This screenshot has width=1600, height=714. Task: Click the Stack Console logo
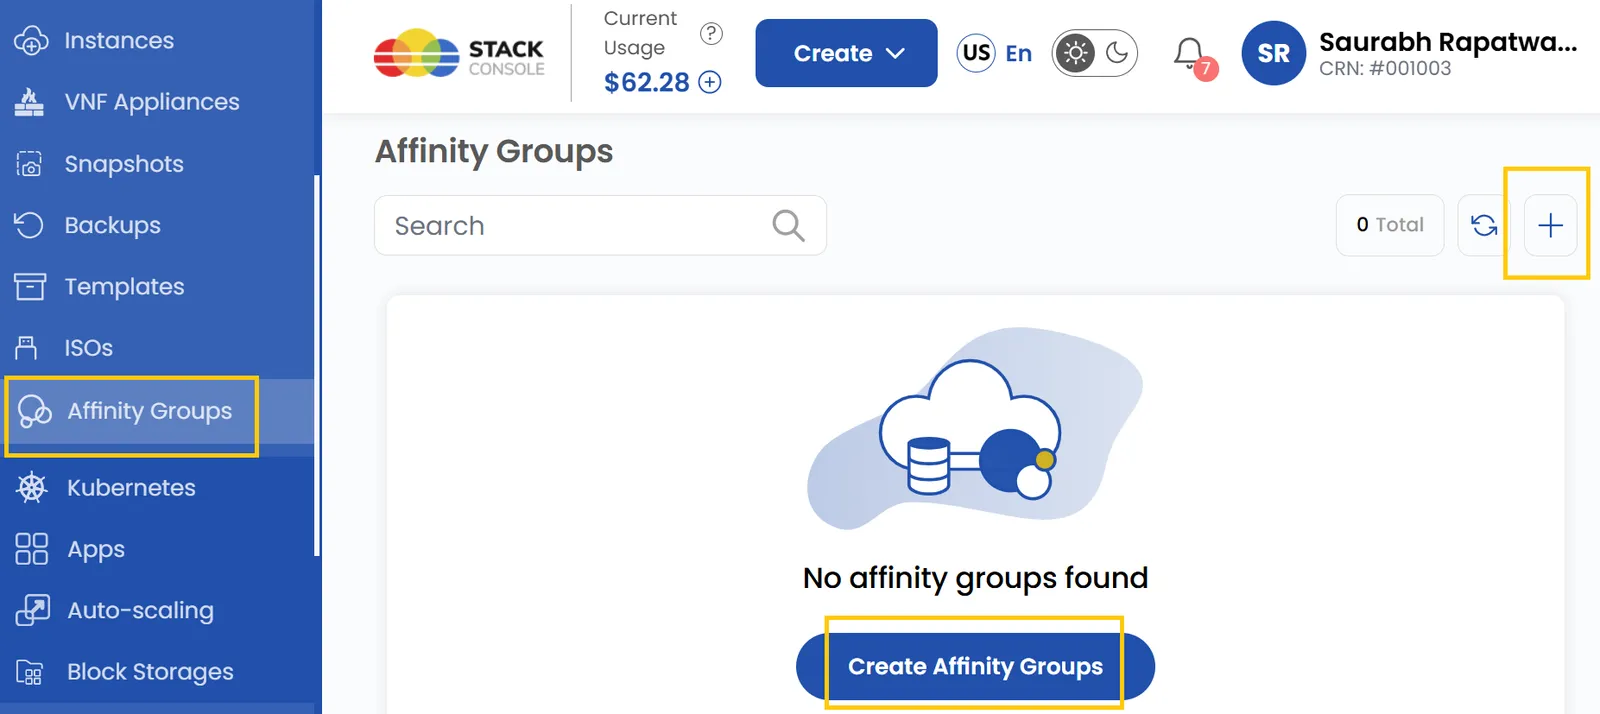point(459,54)
